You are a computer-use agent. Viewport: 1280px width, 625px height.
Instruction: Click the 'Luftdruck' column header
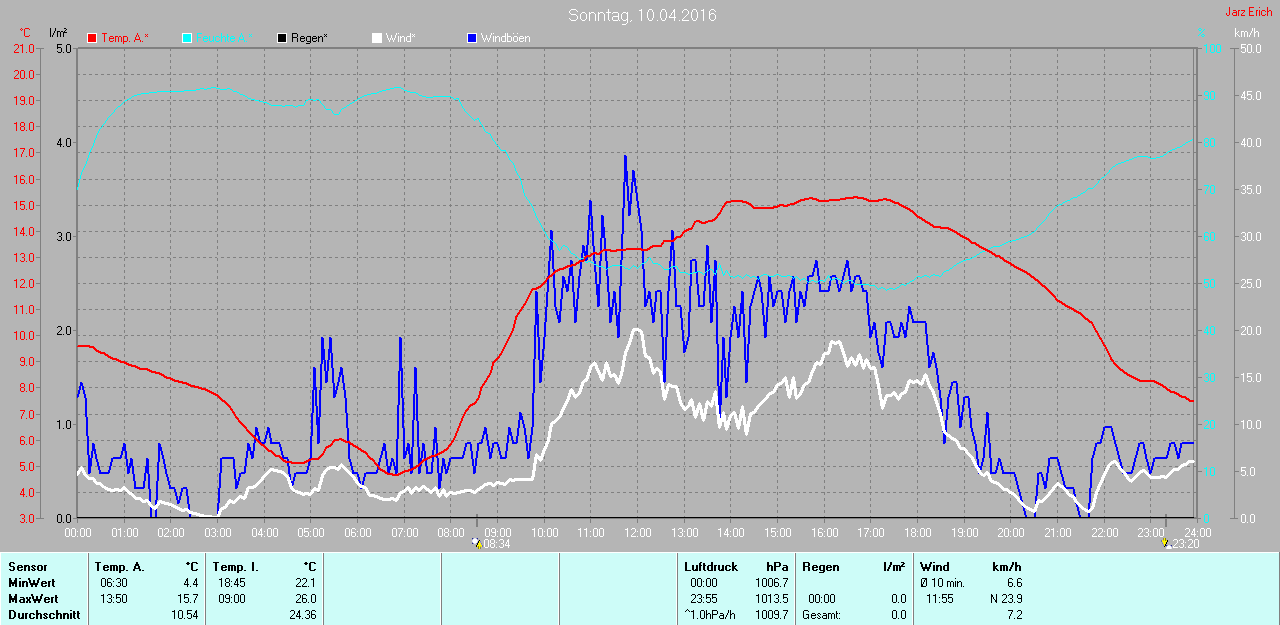coord(709,567)
